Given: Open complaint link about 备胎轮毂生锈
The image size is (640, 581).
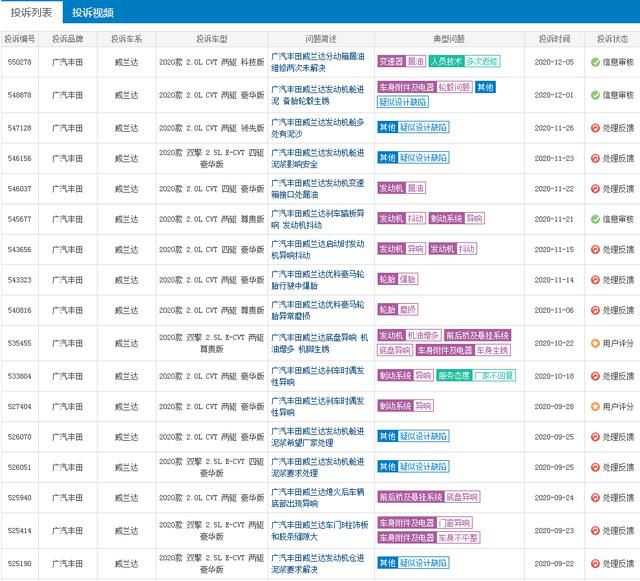Looking at the screenshot, I should tap(318, 95).
